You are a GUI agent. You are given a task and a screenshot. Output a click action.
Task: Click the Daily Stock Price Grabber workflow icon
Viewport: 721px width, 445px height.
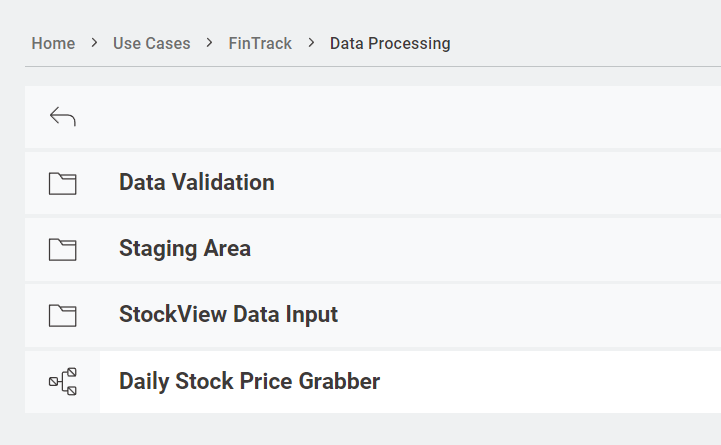click(62, 381)
